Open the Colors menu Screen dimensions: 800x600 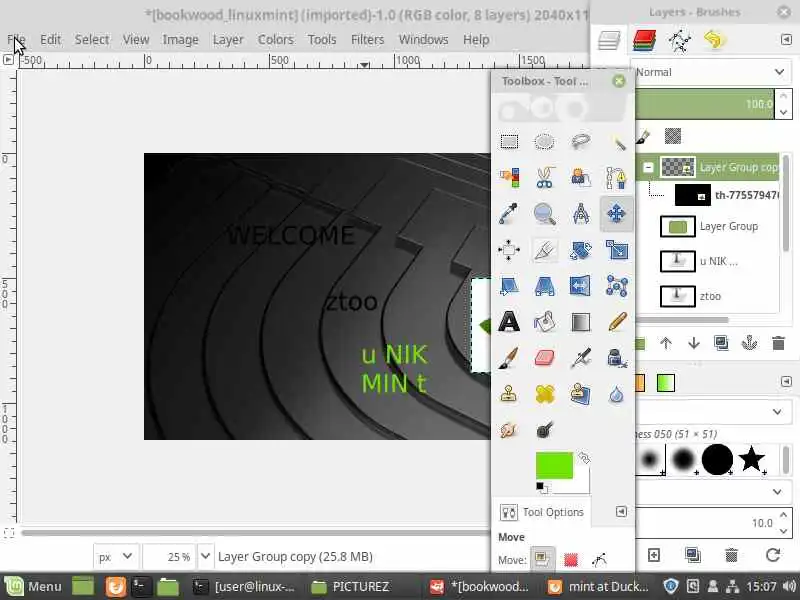(x=276, y=39)
